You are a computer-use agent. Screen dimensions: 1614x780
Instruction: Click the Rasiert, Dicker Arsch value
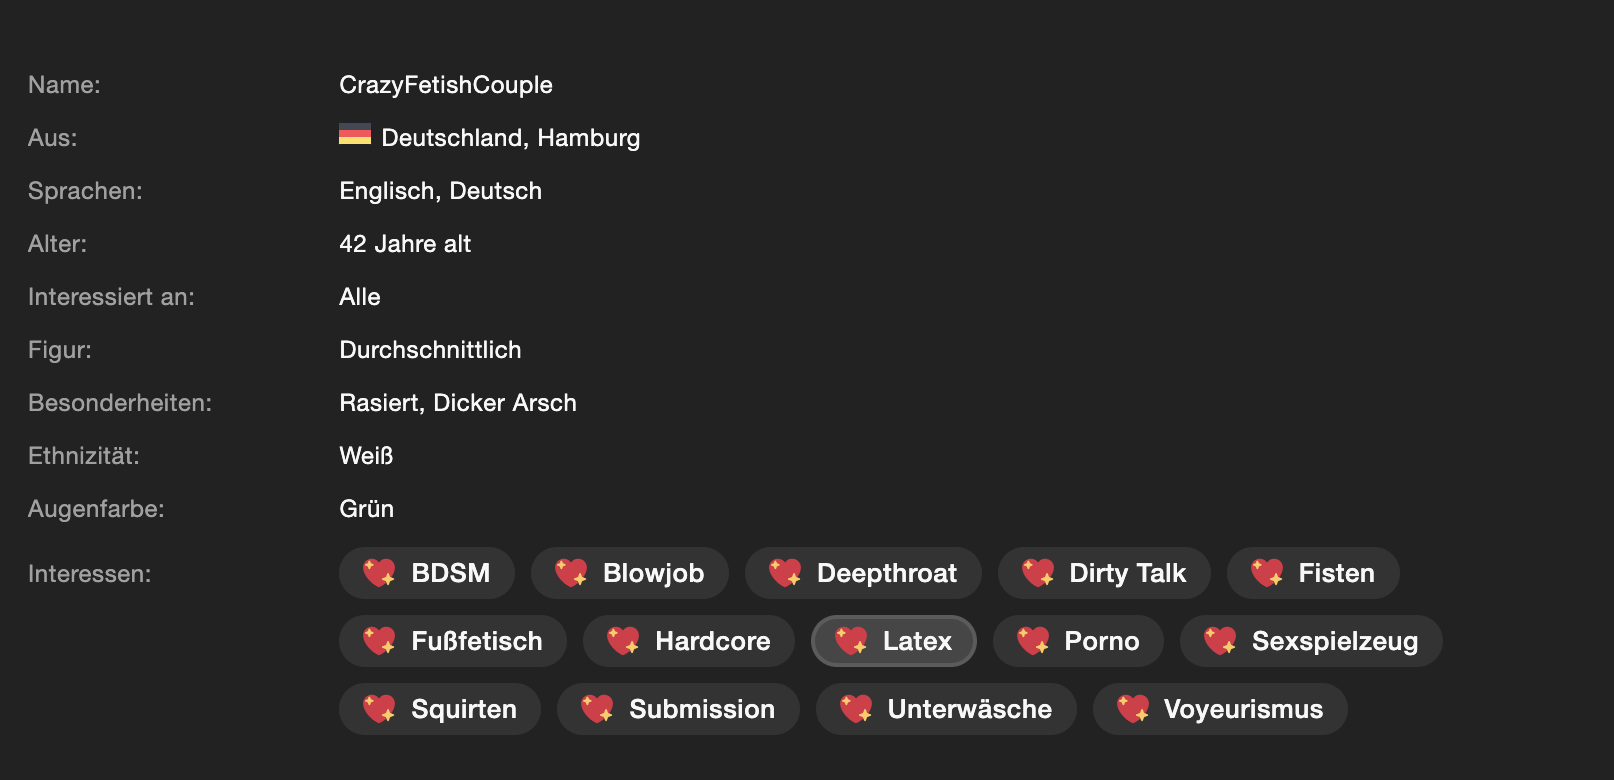458,403
